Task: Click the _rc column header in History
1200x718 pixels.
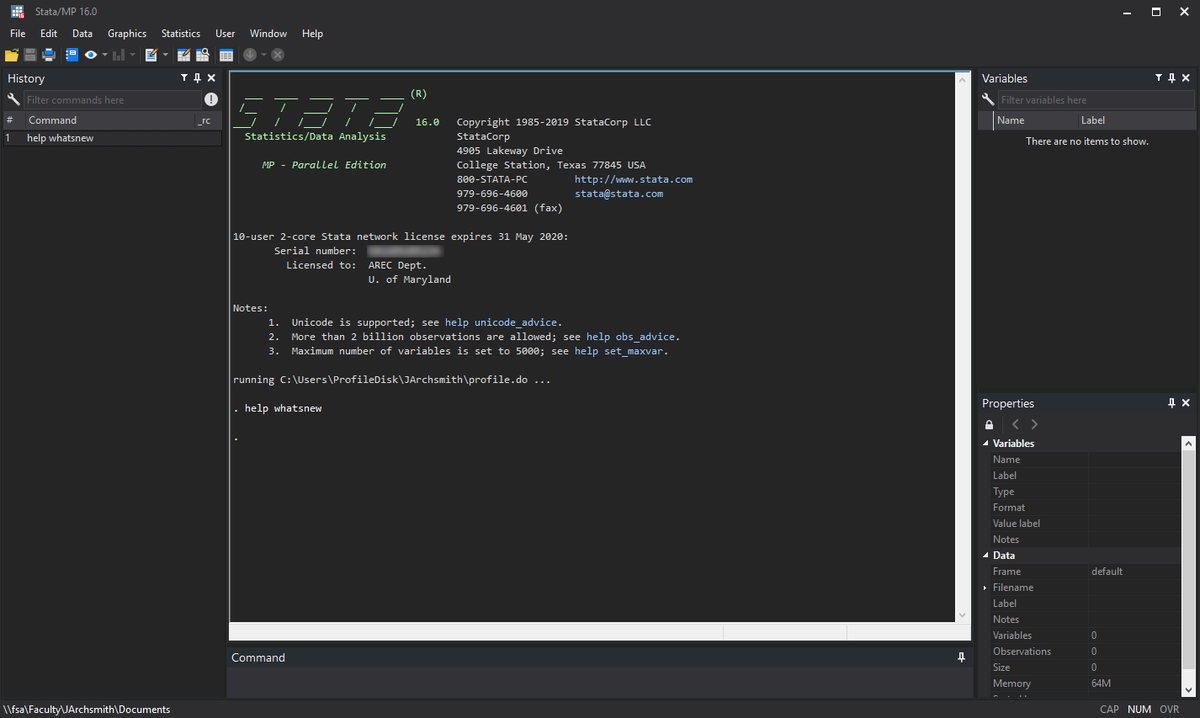Action: (x=207, y=120)
